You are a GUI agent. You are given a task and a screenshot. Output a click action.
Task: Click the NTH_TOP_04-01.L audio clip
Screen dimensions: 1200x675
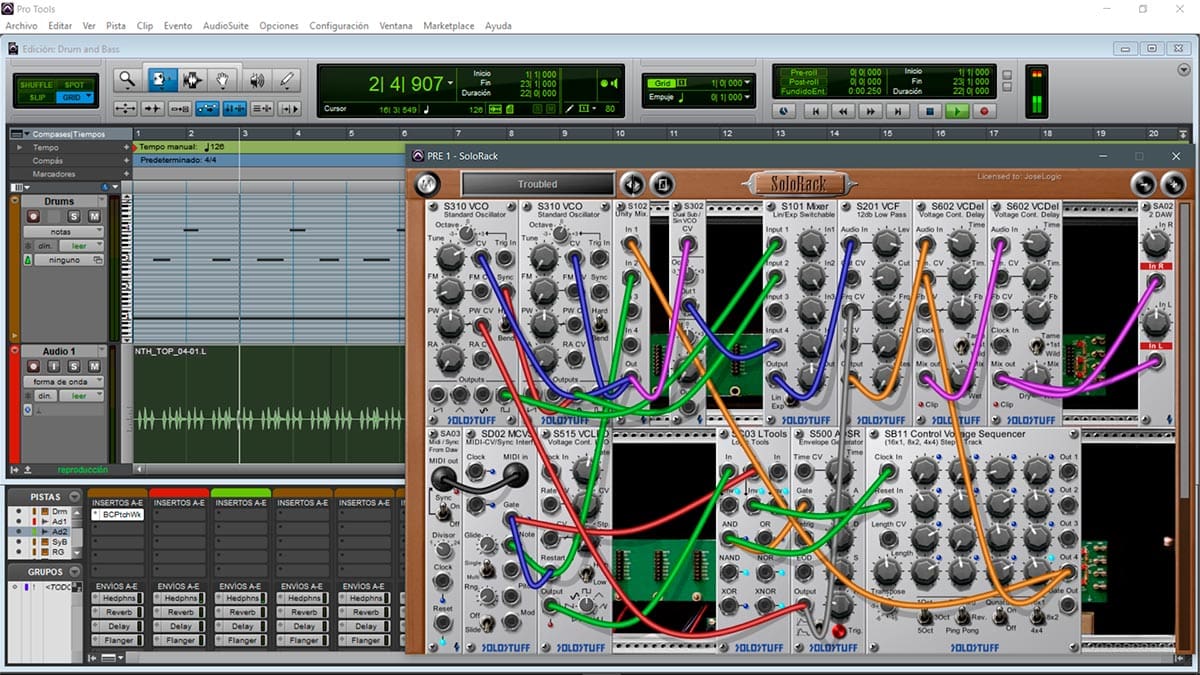[x=269, y=404]
